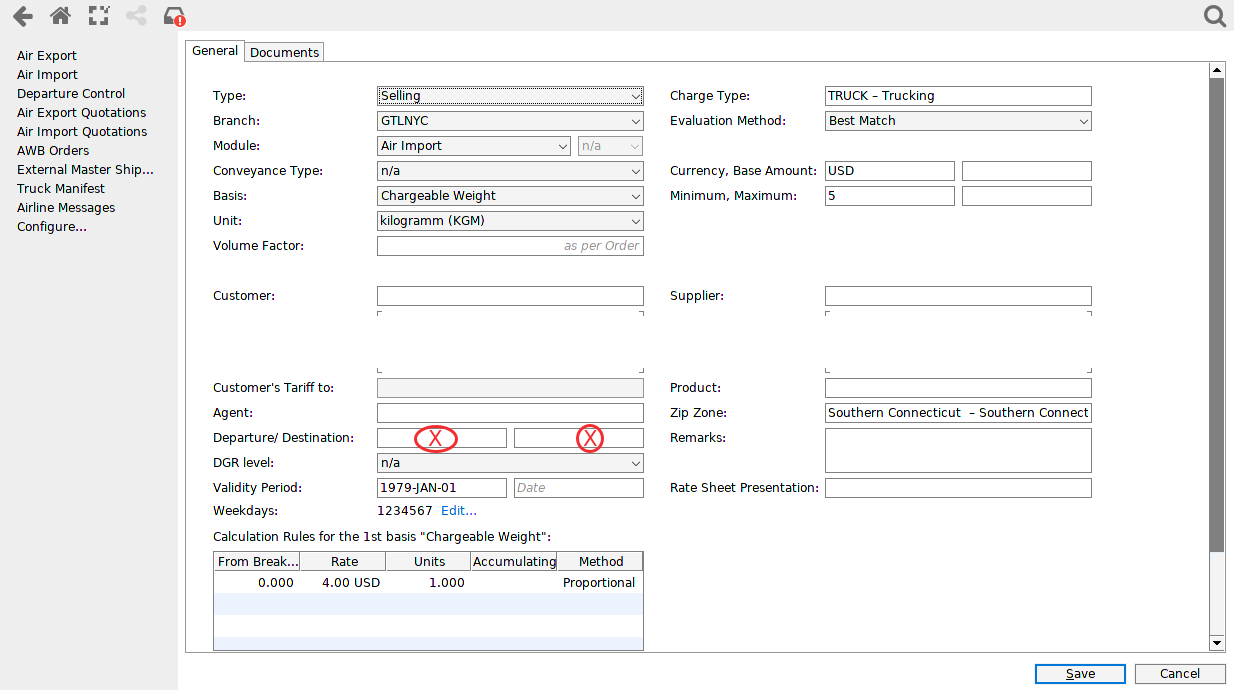Click Edit... link next to Weekdays
1234x690 pixels.
point(458,510)
